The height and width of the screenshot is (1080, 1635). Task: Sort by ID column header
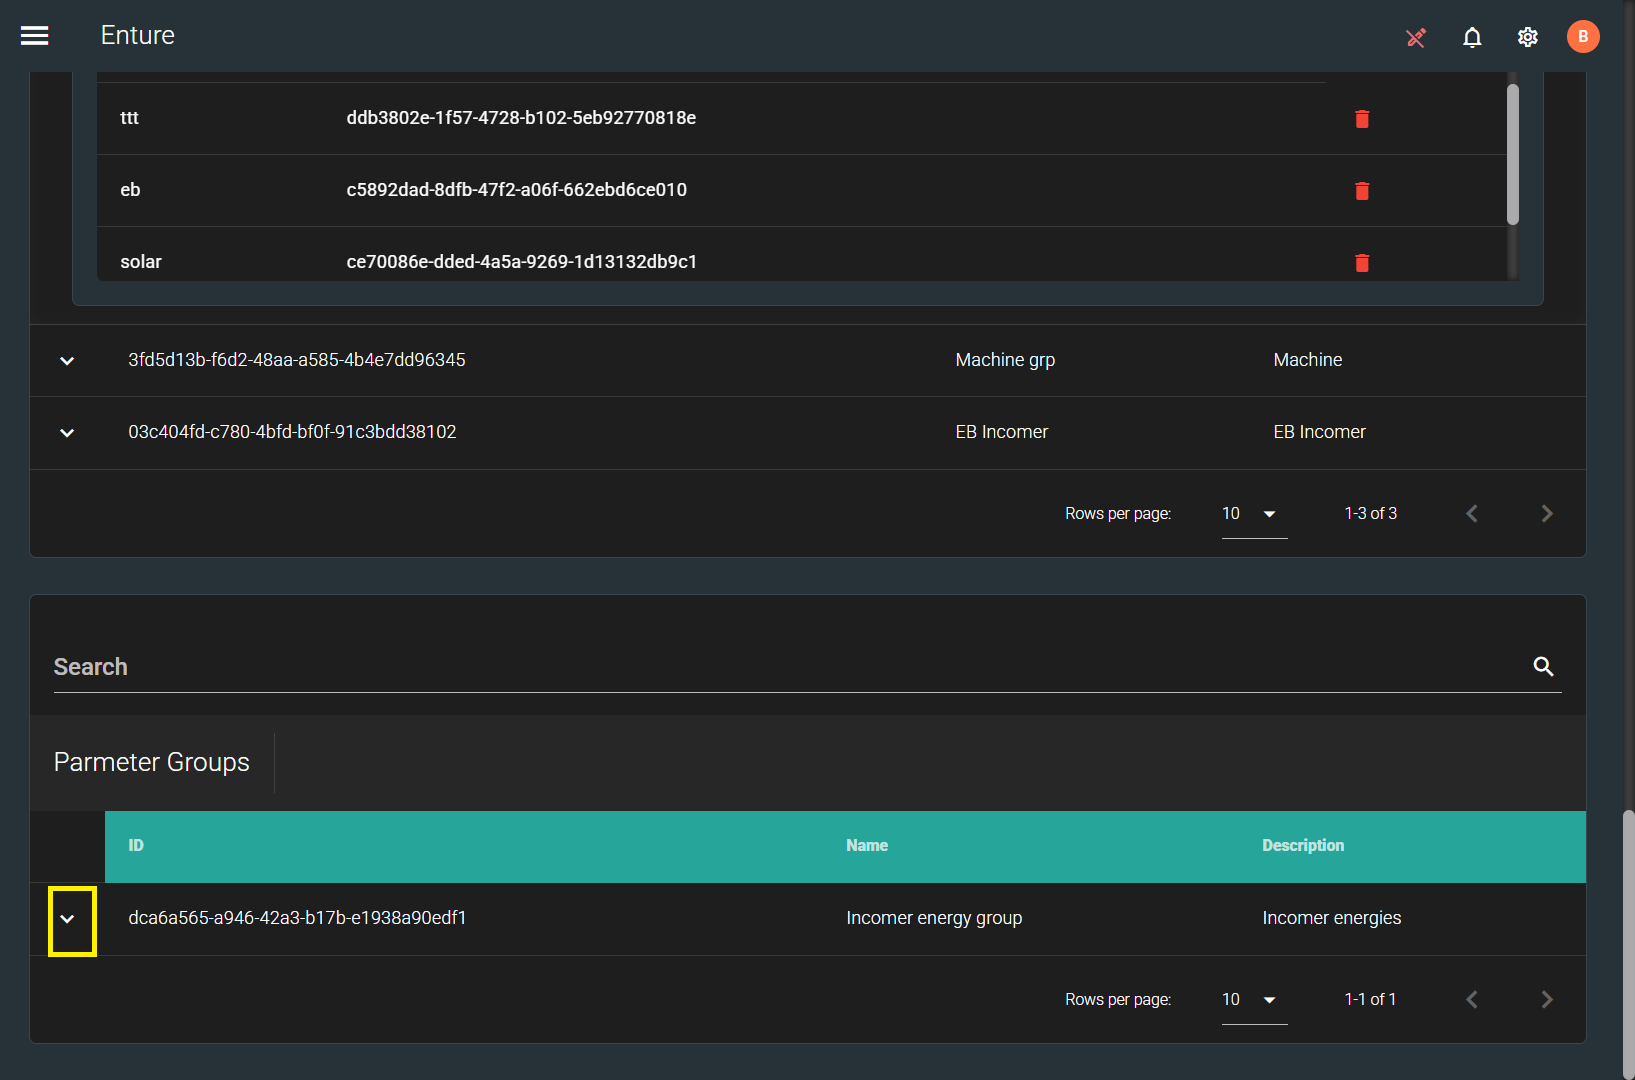[x=136, y=846]
